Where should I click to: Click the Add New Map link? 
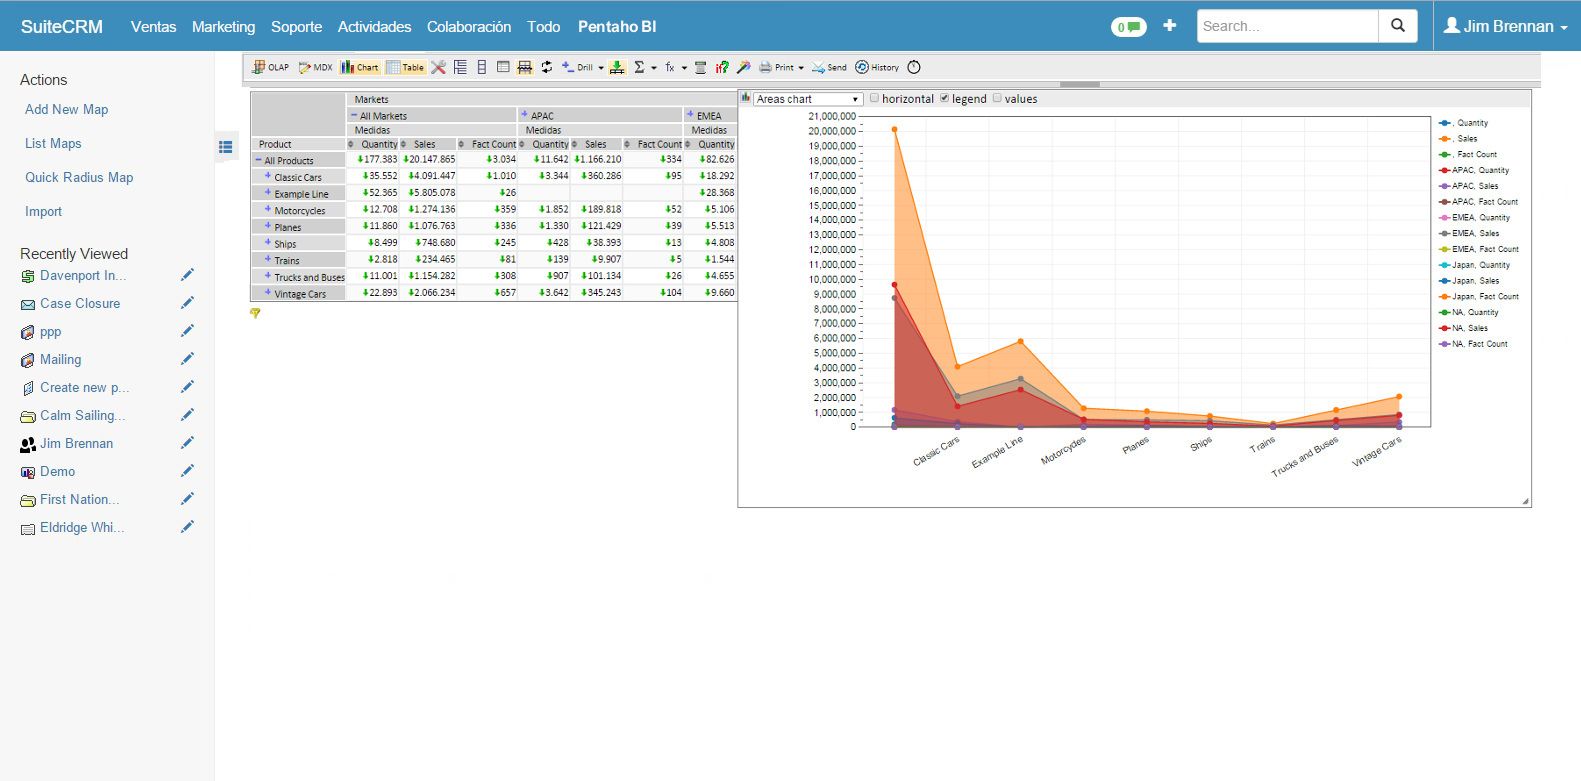pyautogui.click(x=66, y=109)
